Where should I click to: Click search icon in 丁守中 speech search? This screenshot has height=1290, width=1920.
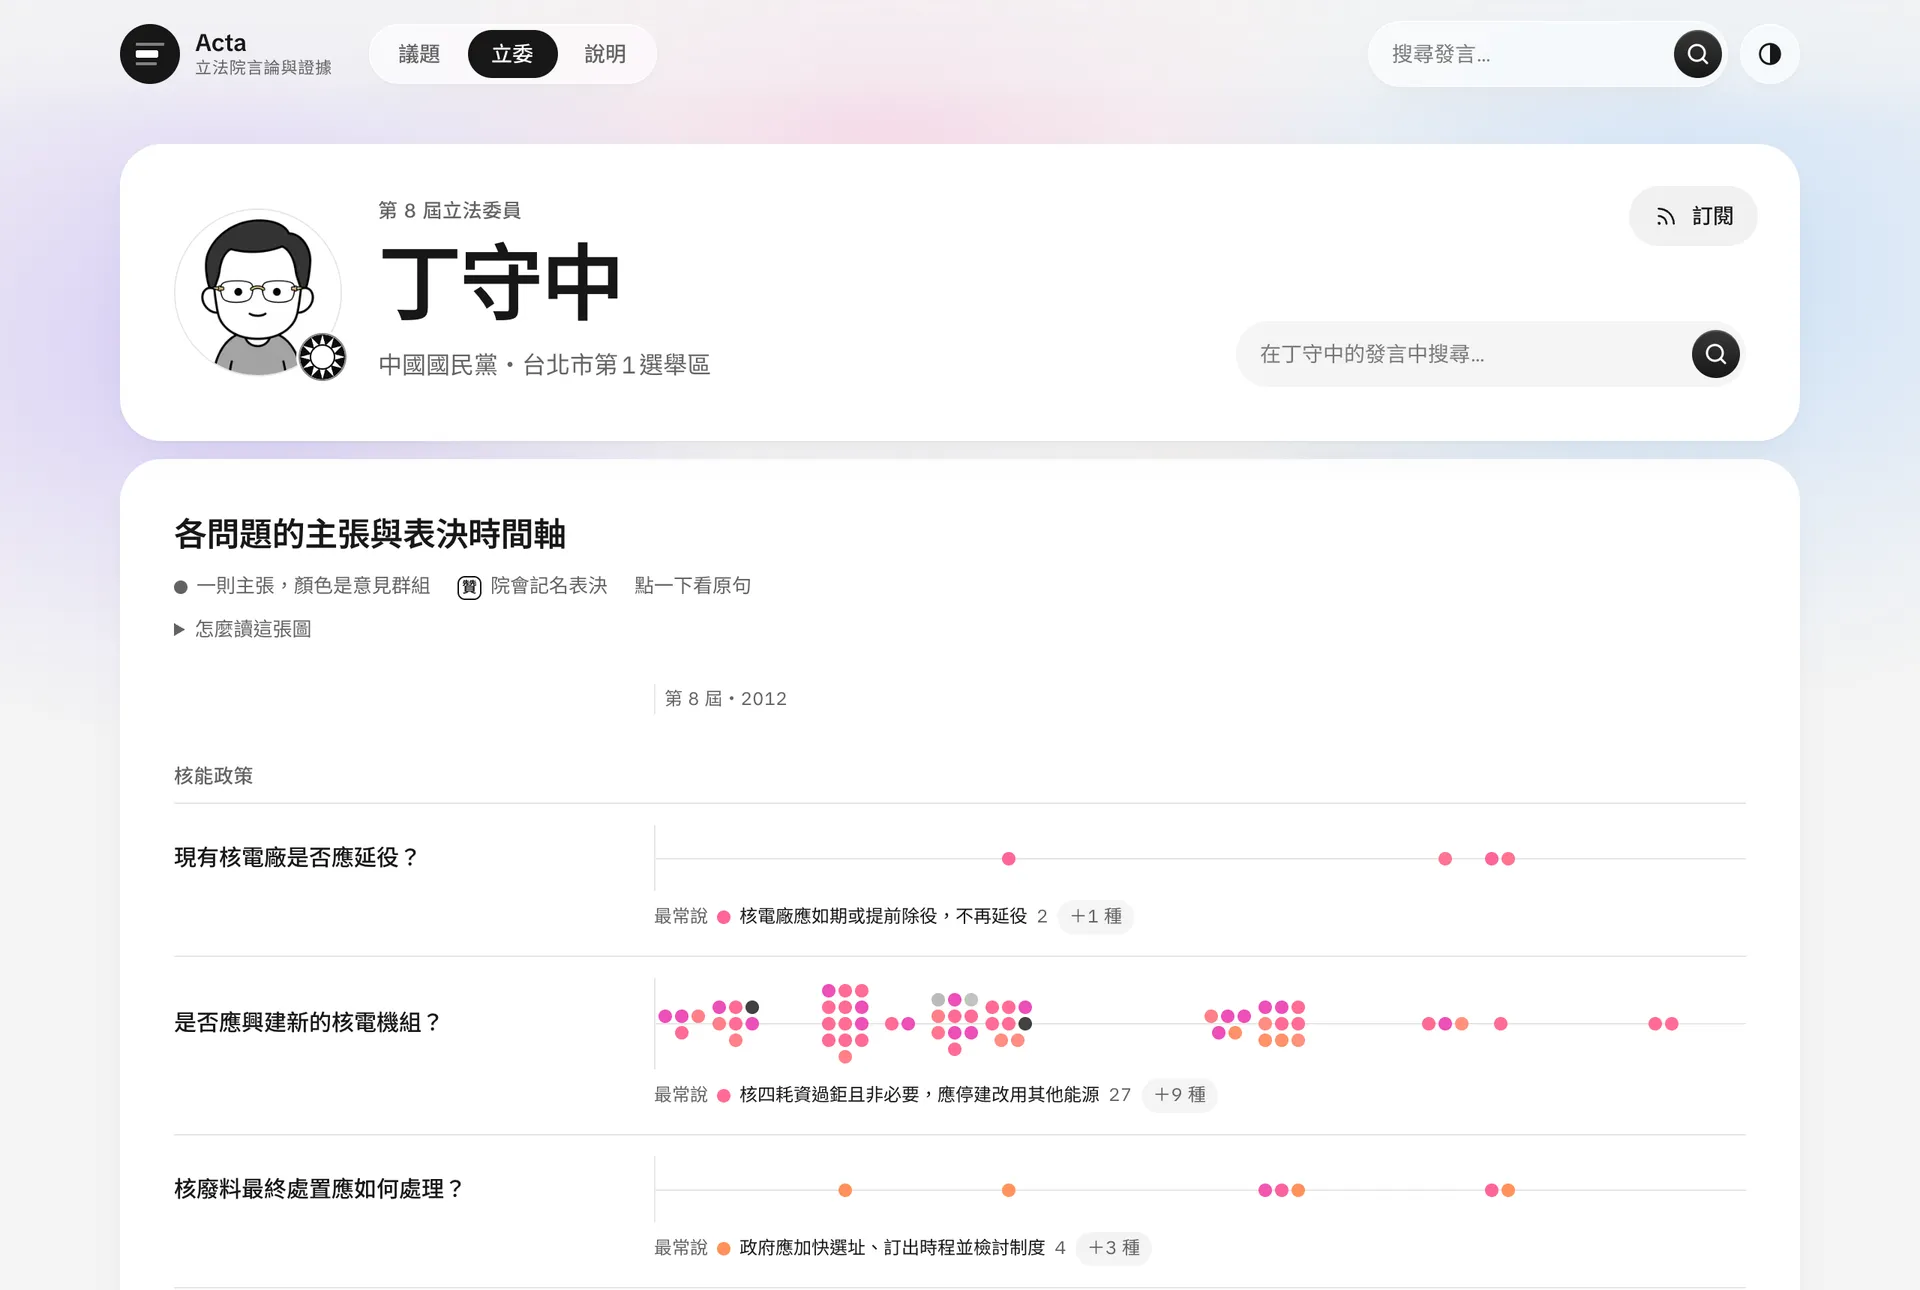tap(1715, 354)
